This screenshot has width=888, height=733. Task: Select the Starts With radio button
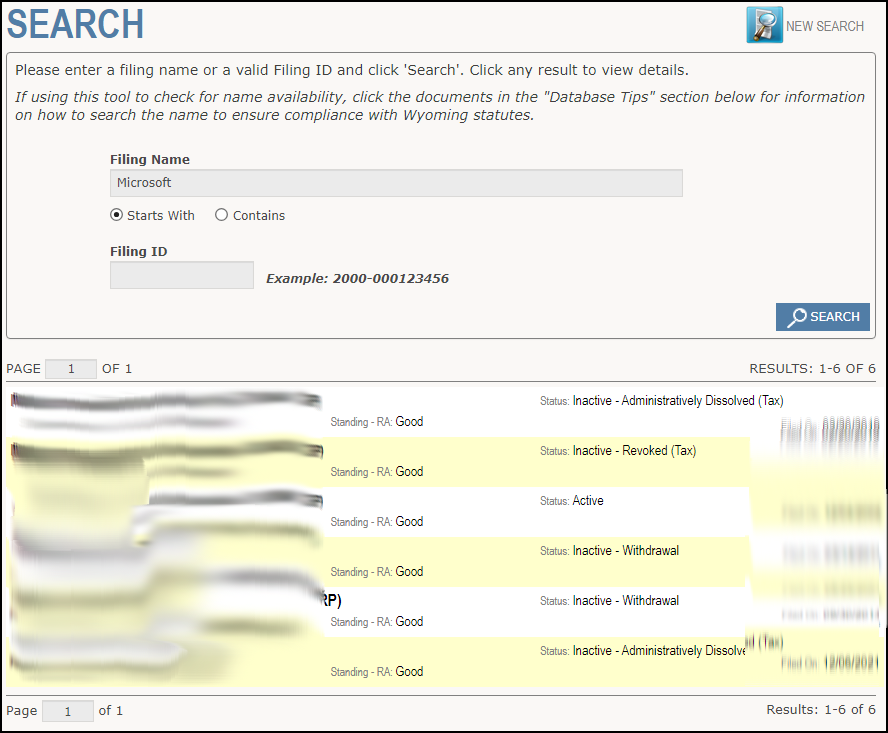click(116, 215)
